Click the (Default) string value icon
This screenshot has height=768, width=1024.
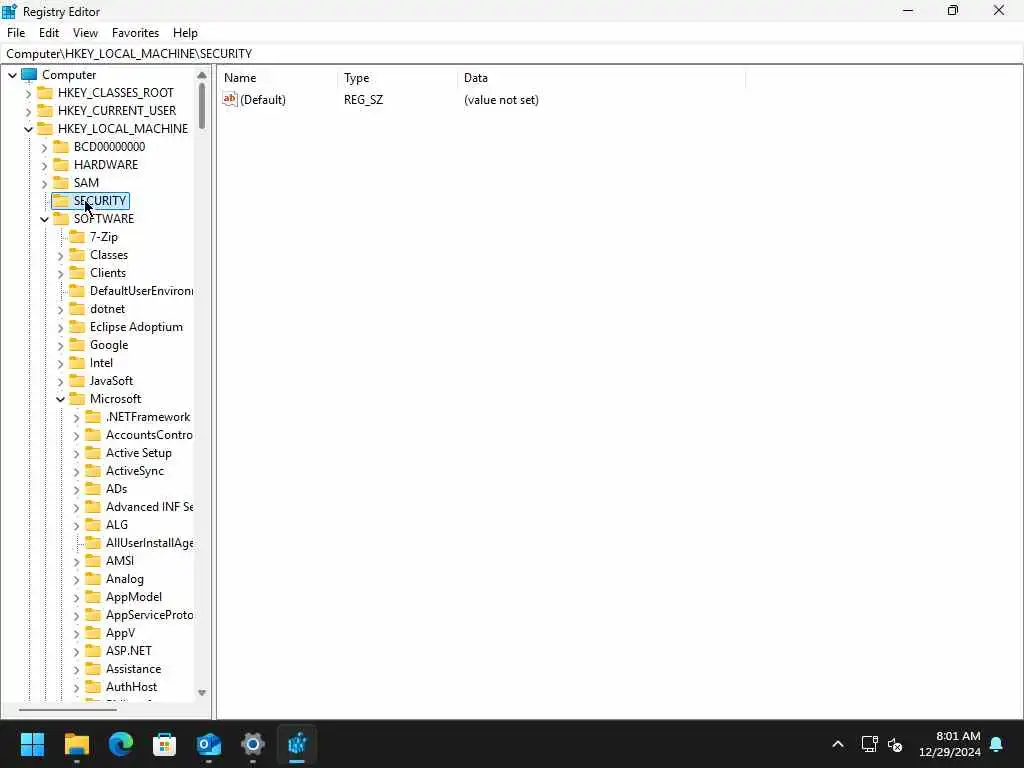point(230,99)
